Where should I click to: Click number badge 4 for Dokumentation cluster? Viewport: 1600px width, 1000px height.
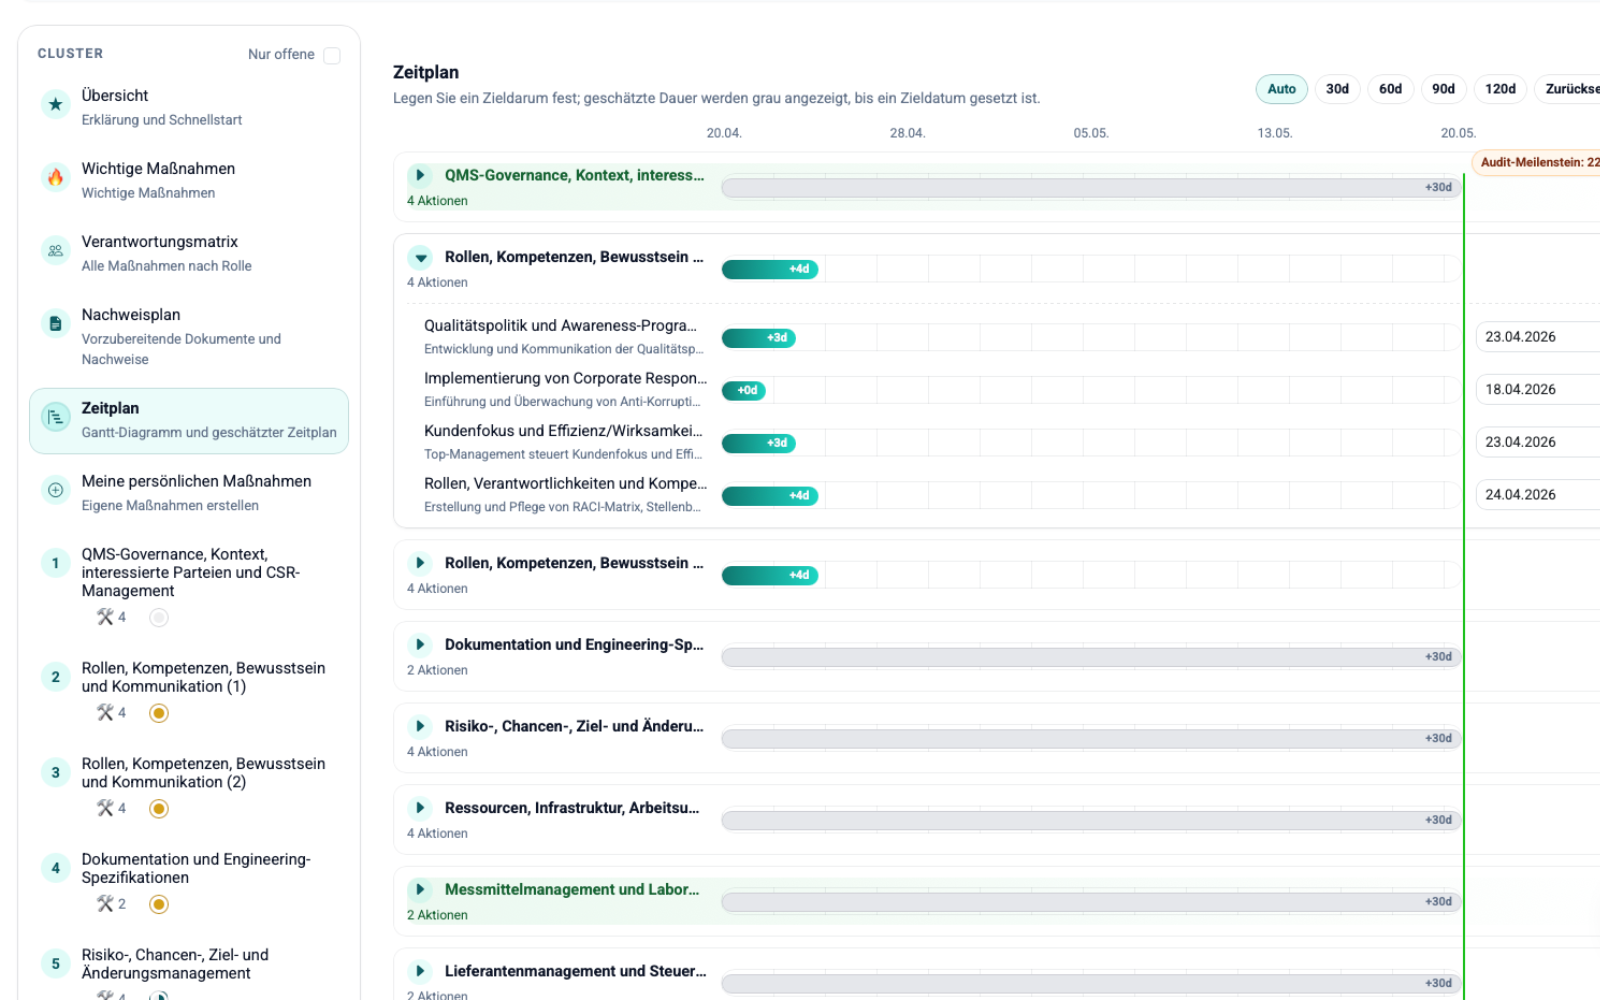point(56,868)
